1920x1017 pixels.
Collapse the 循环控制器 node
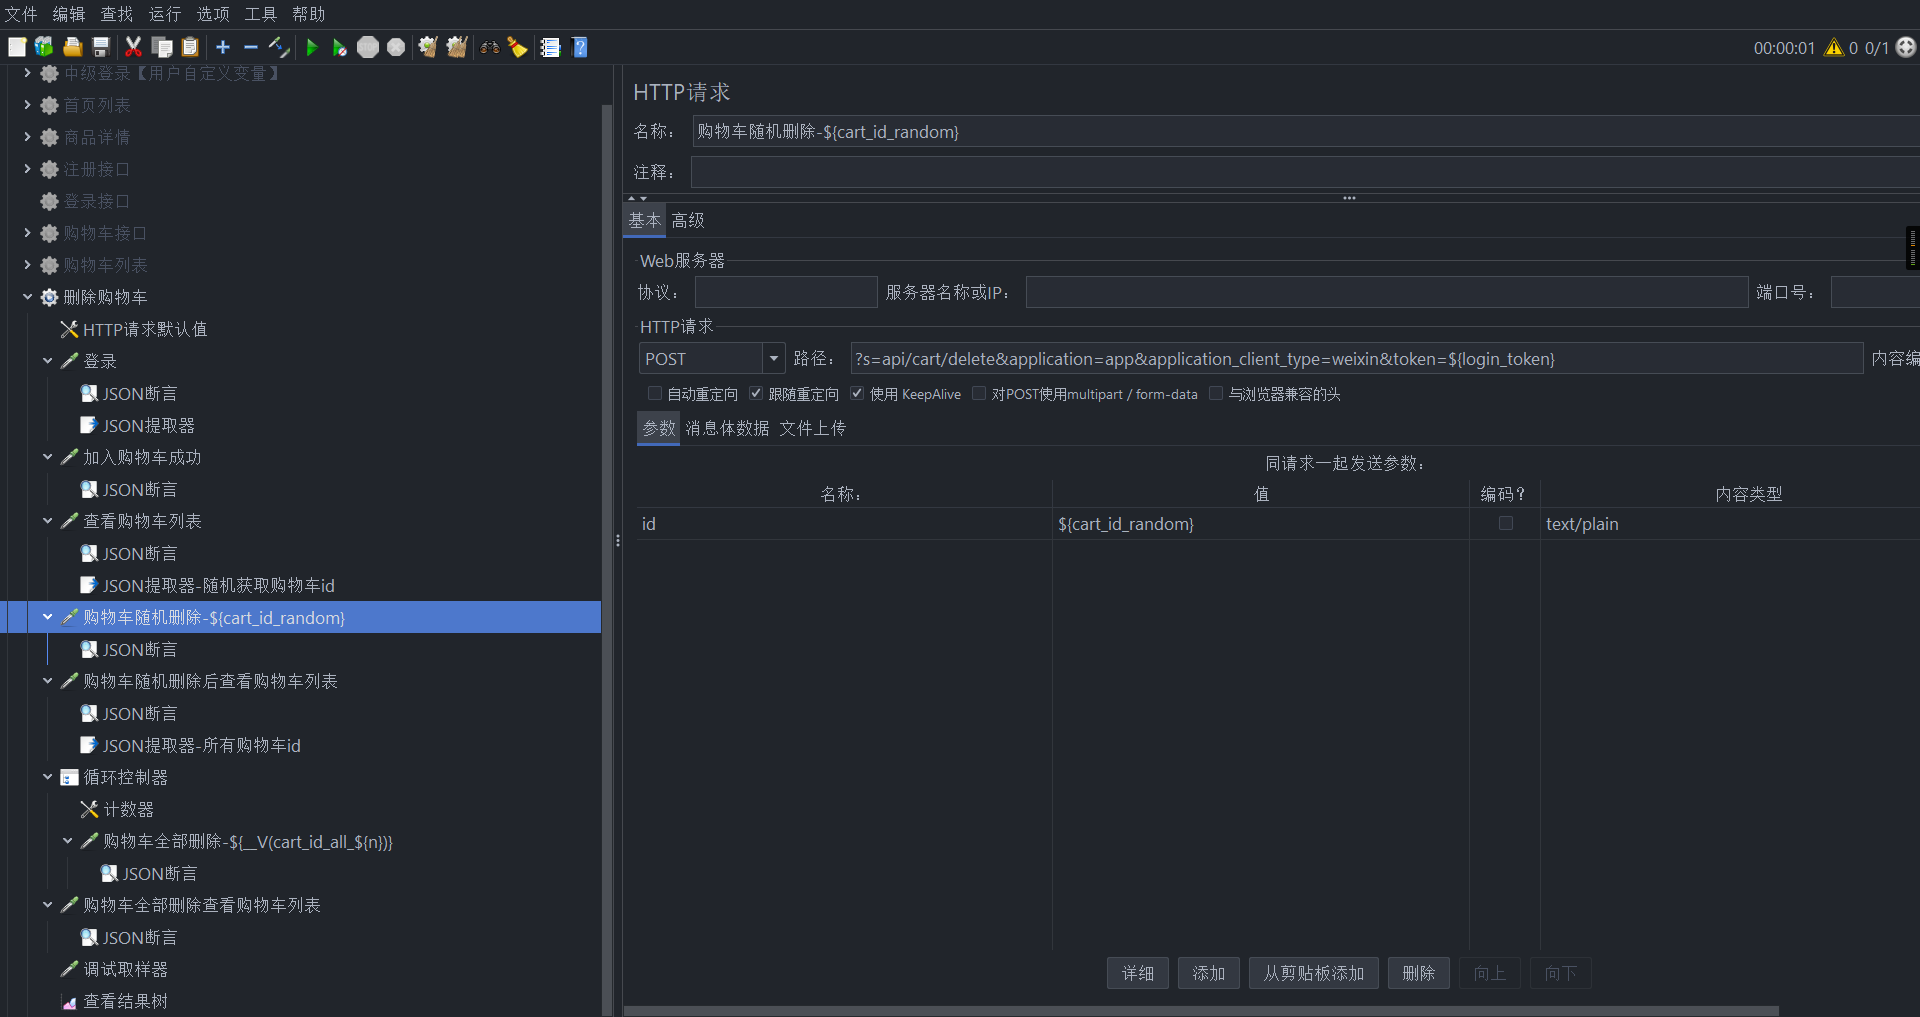[47, 777]
